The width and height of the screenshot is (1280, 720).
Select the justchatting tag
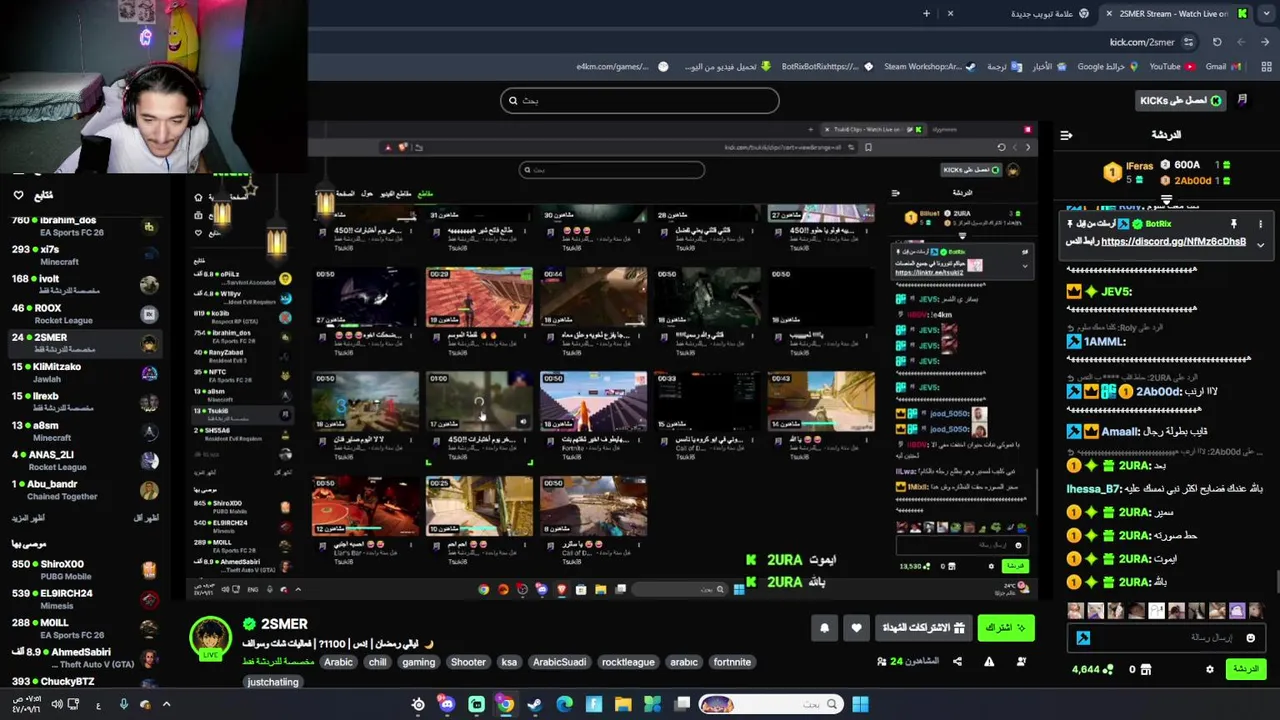pos(273,682)
